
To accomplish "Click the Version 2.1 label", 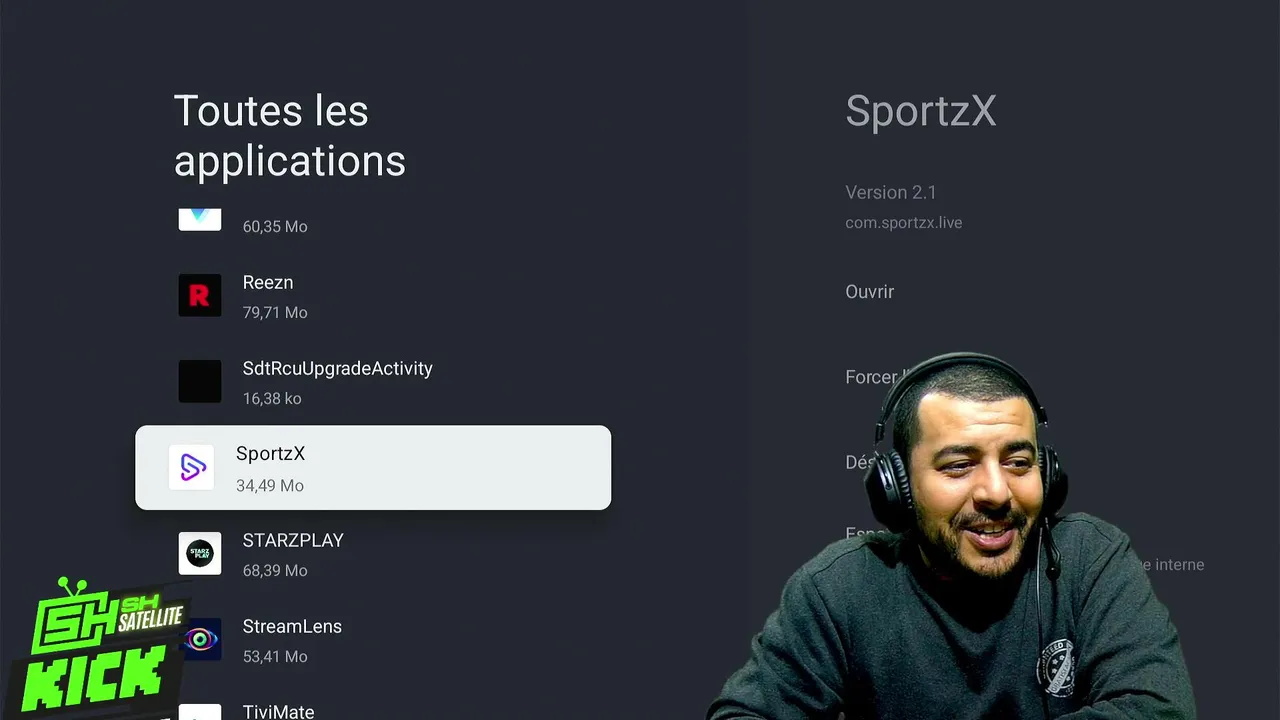I will (891, 192).
